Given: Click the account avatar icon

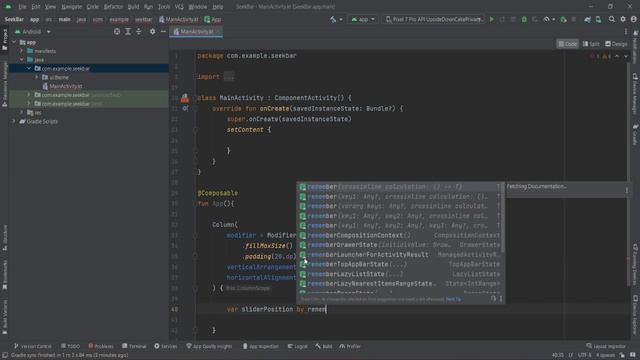Looking at the screenshot, I should [x=633, y=19].
